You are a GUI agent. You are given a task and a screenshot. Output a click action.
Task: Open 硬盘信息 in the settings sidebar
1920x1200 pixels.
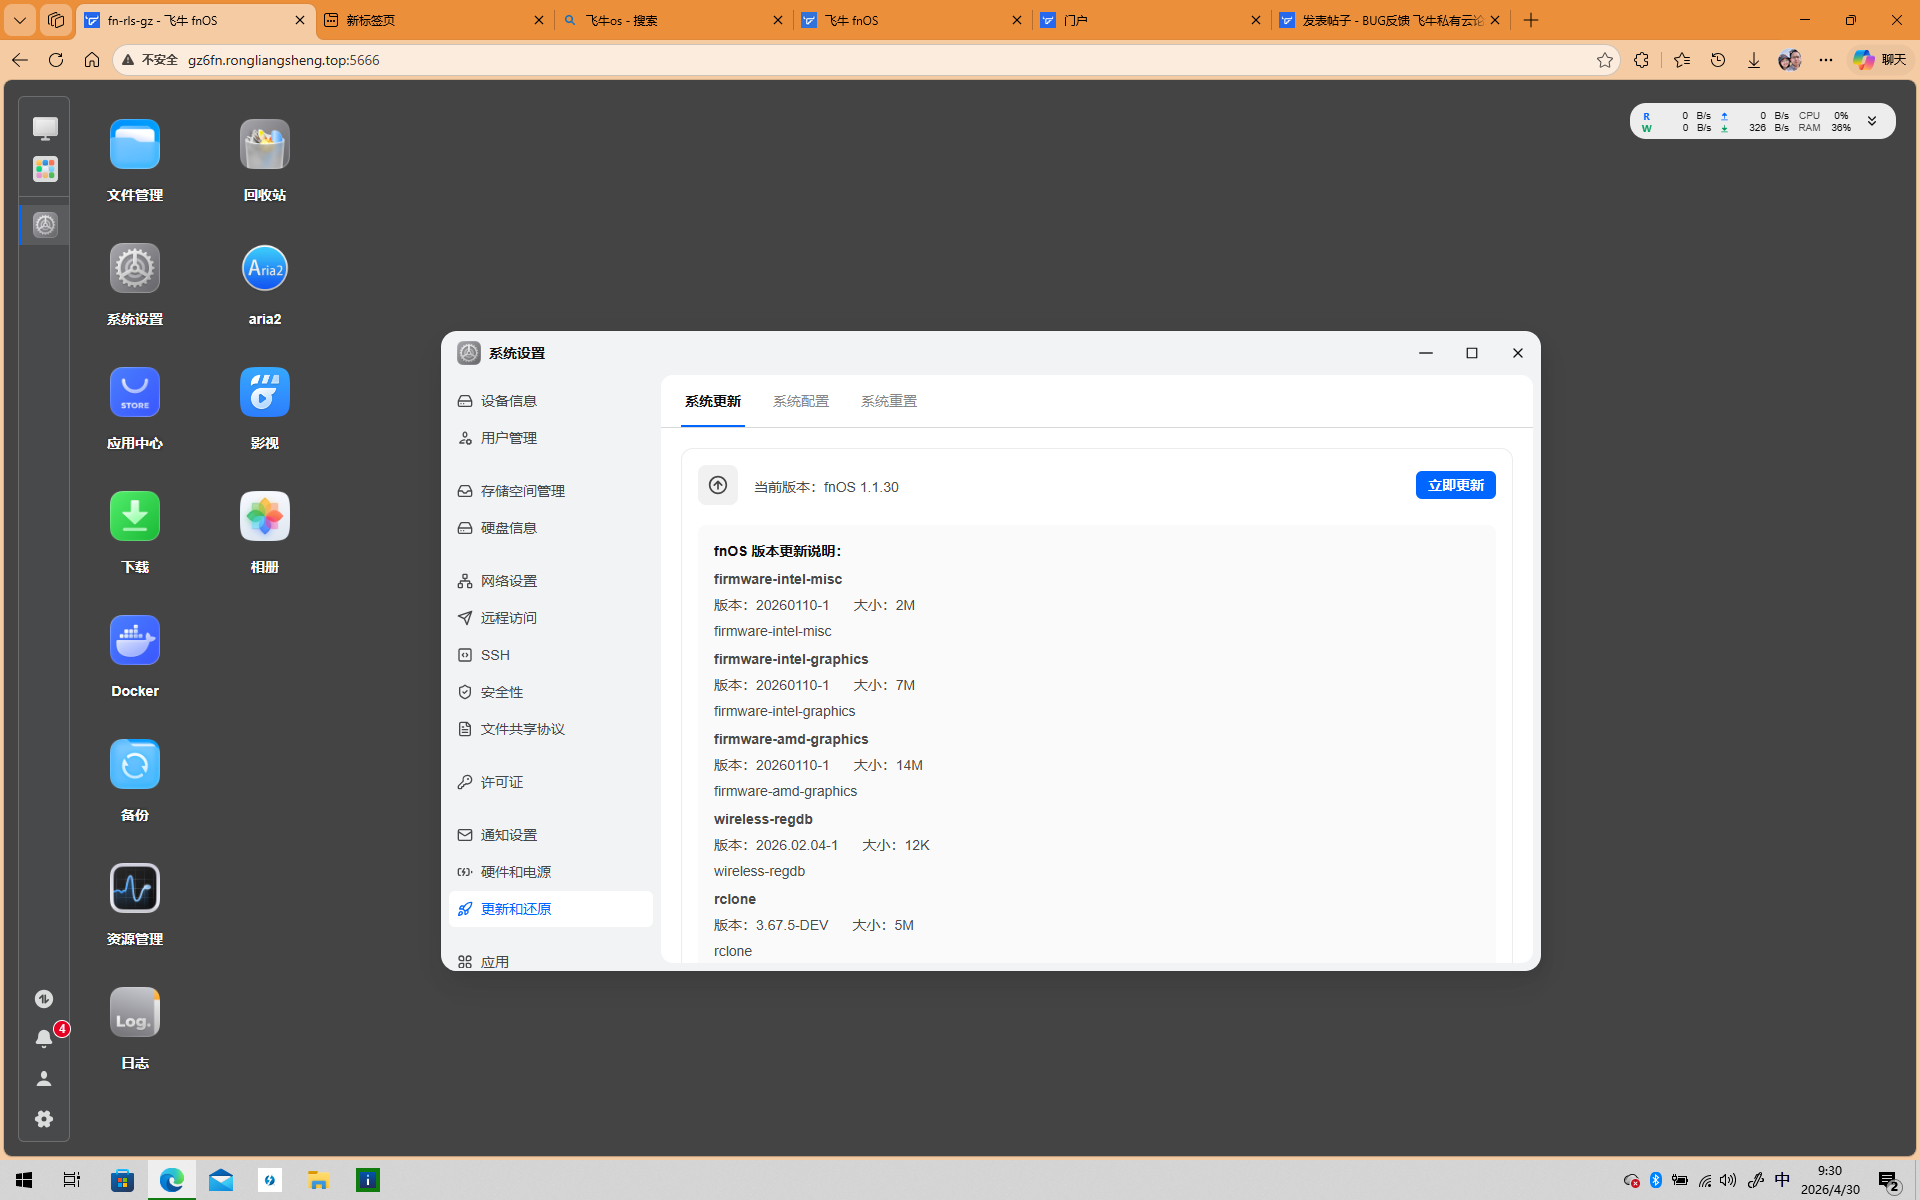click(551, 528)
